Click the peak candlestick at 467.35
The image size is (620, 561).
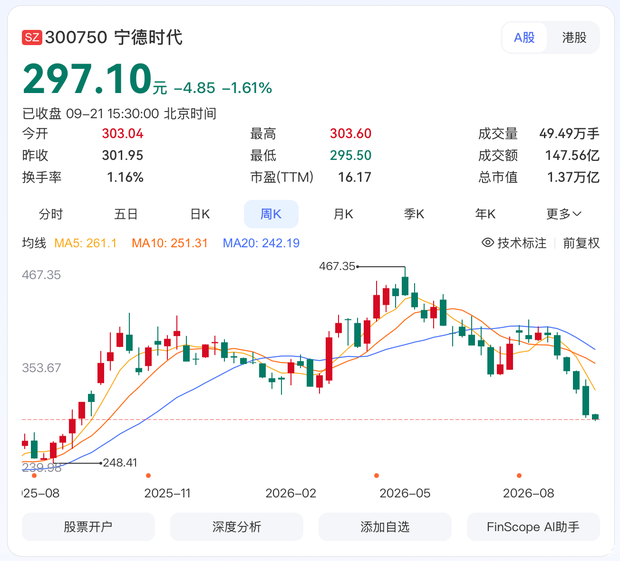[x=405, y=283]
